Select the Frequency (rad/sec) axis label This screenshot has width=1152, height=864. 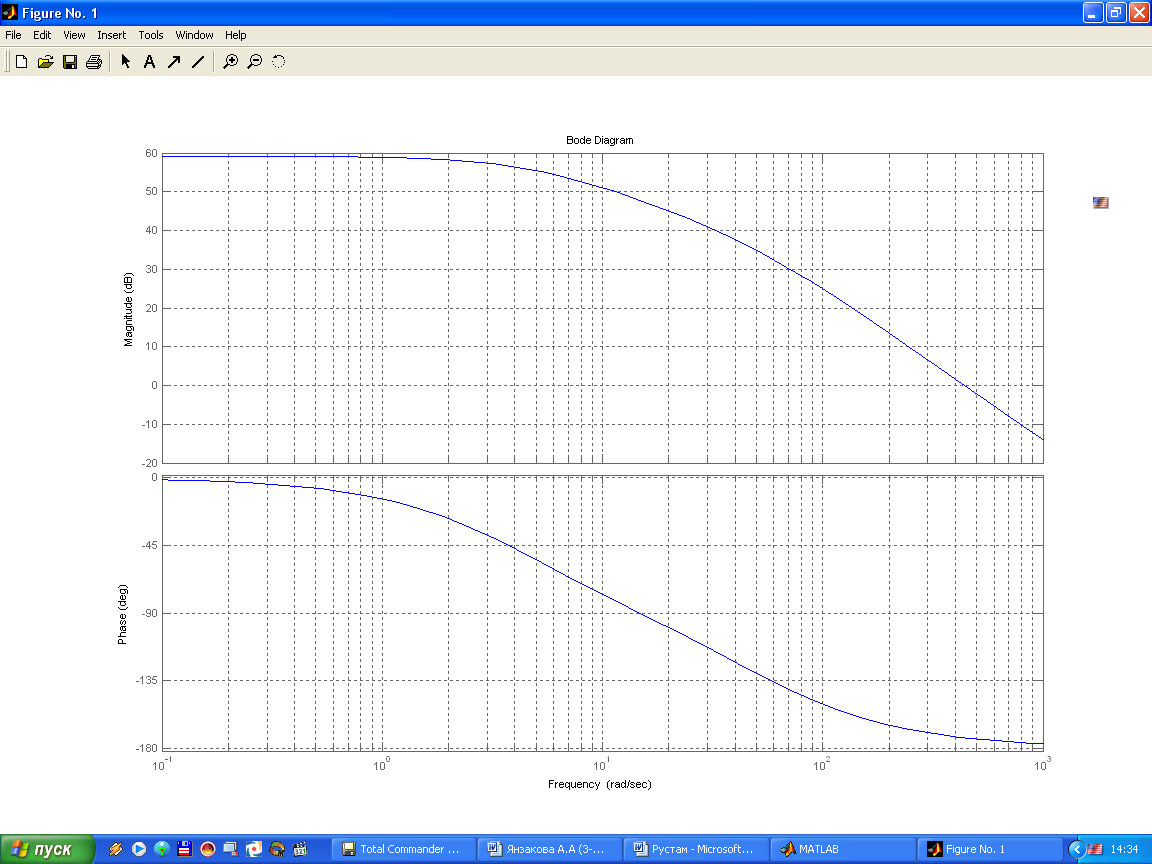(x=600, y=784)
